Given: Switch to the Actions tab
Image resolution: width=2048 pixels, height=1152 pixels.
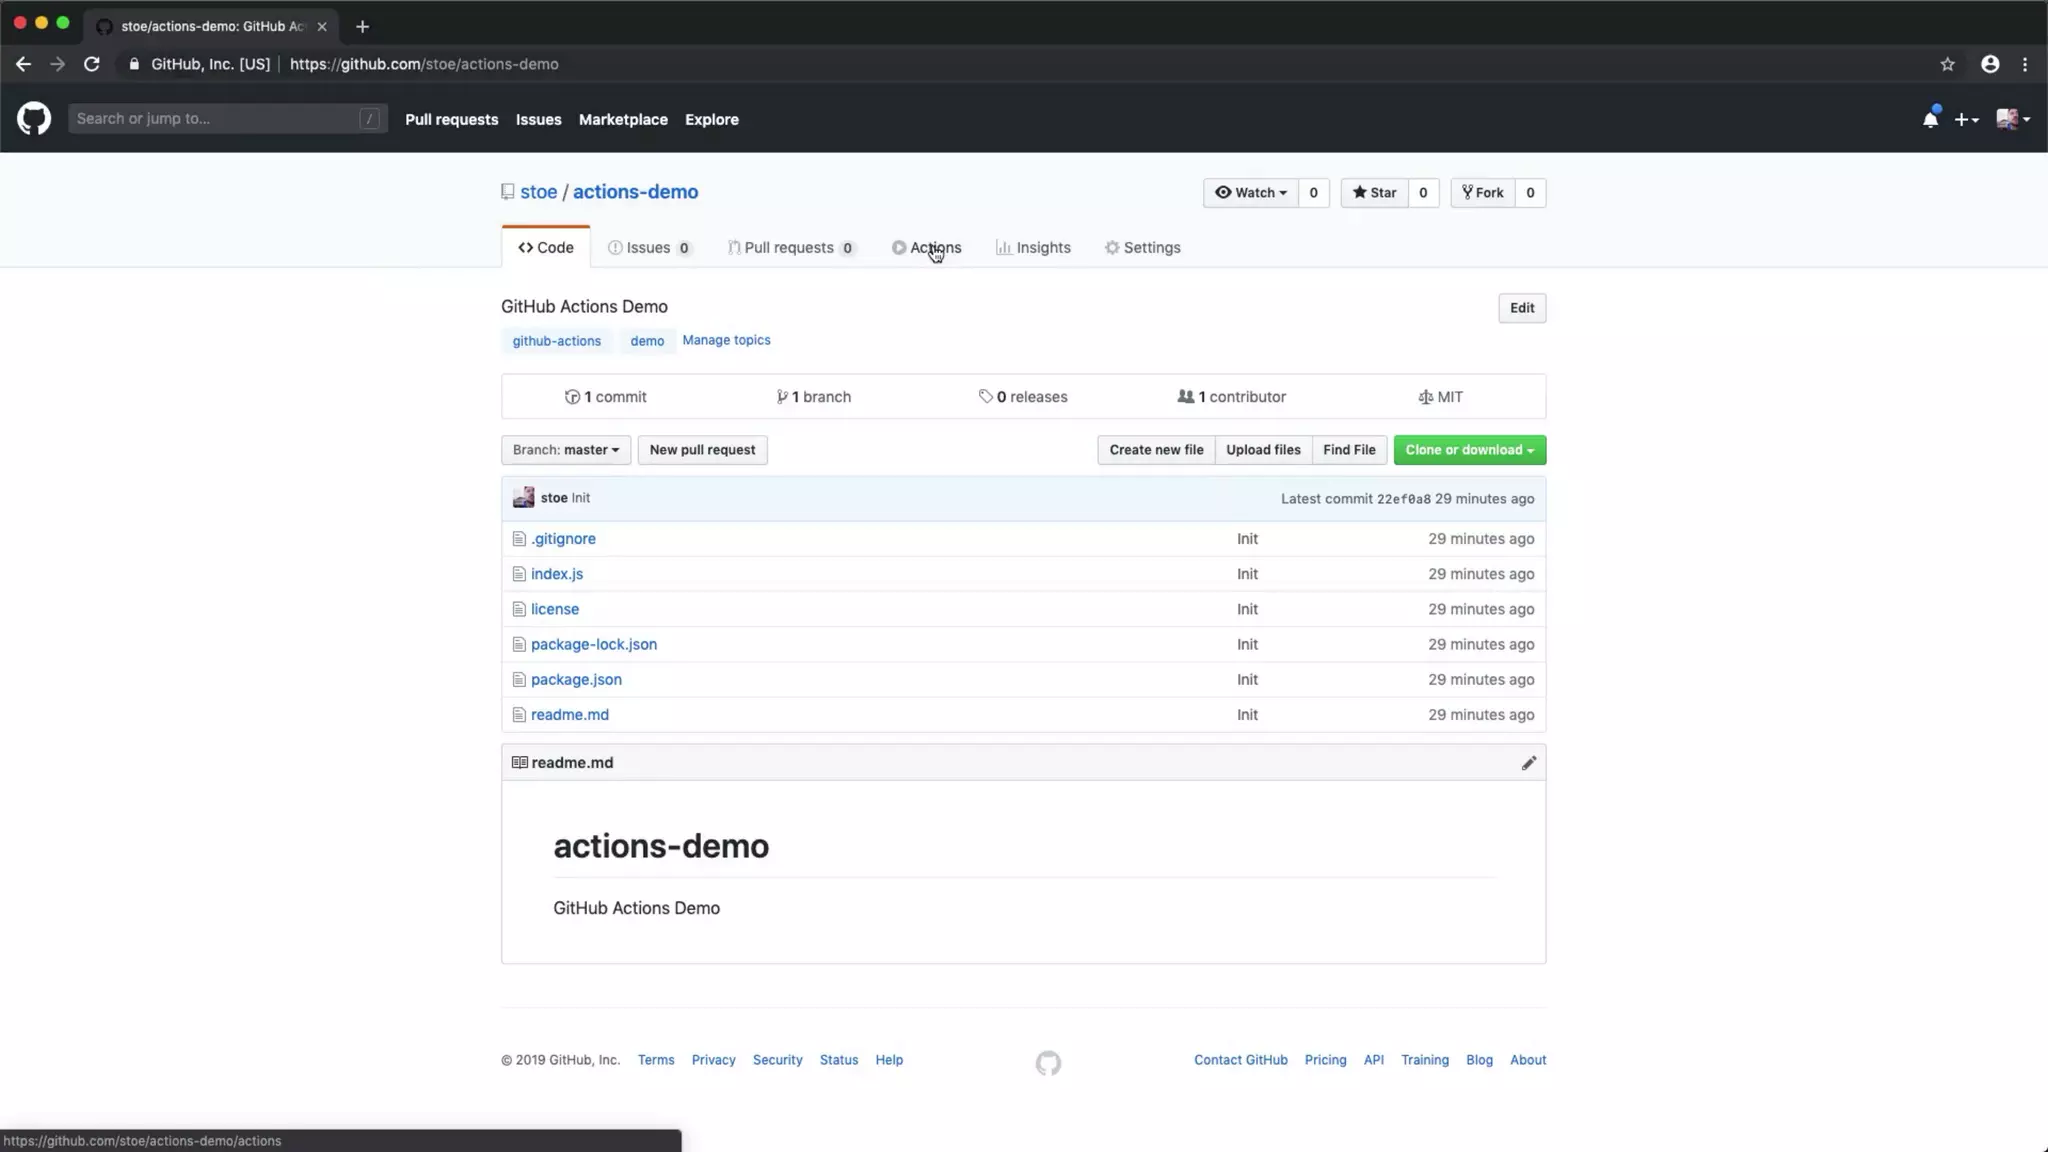Looking at the screenshot, I should tap(926, 248).
